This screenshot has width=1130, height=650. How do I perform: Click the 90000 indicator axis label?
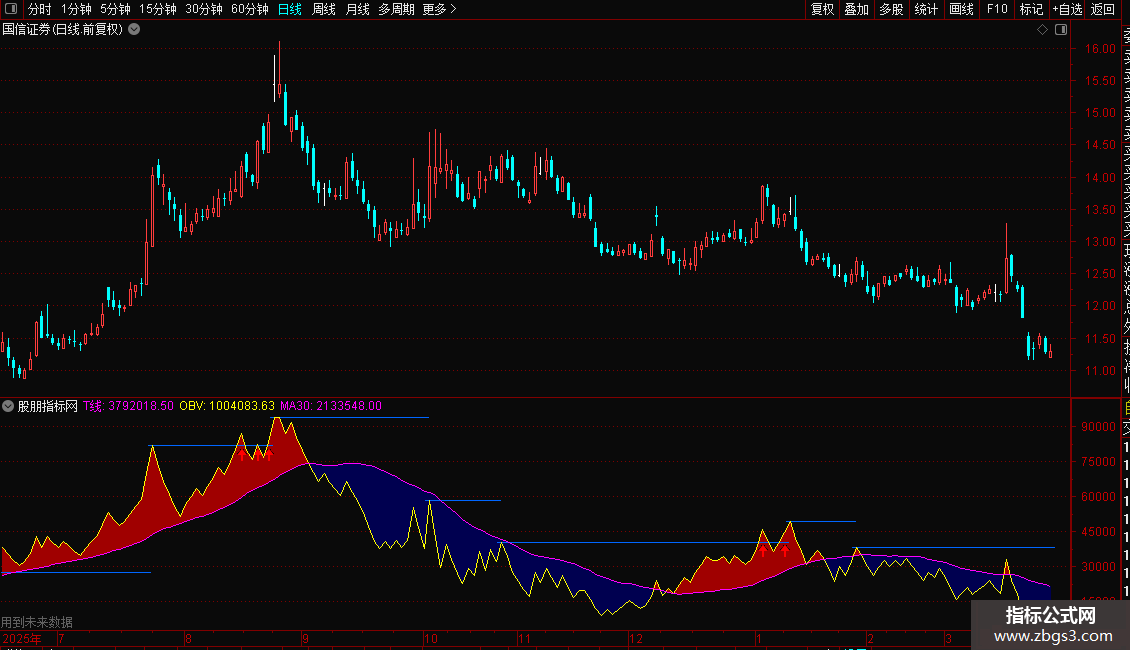tap(1098, 427)
